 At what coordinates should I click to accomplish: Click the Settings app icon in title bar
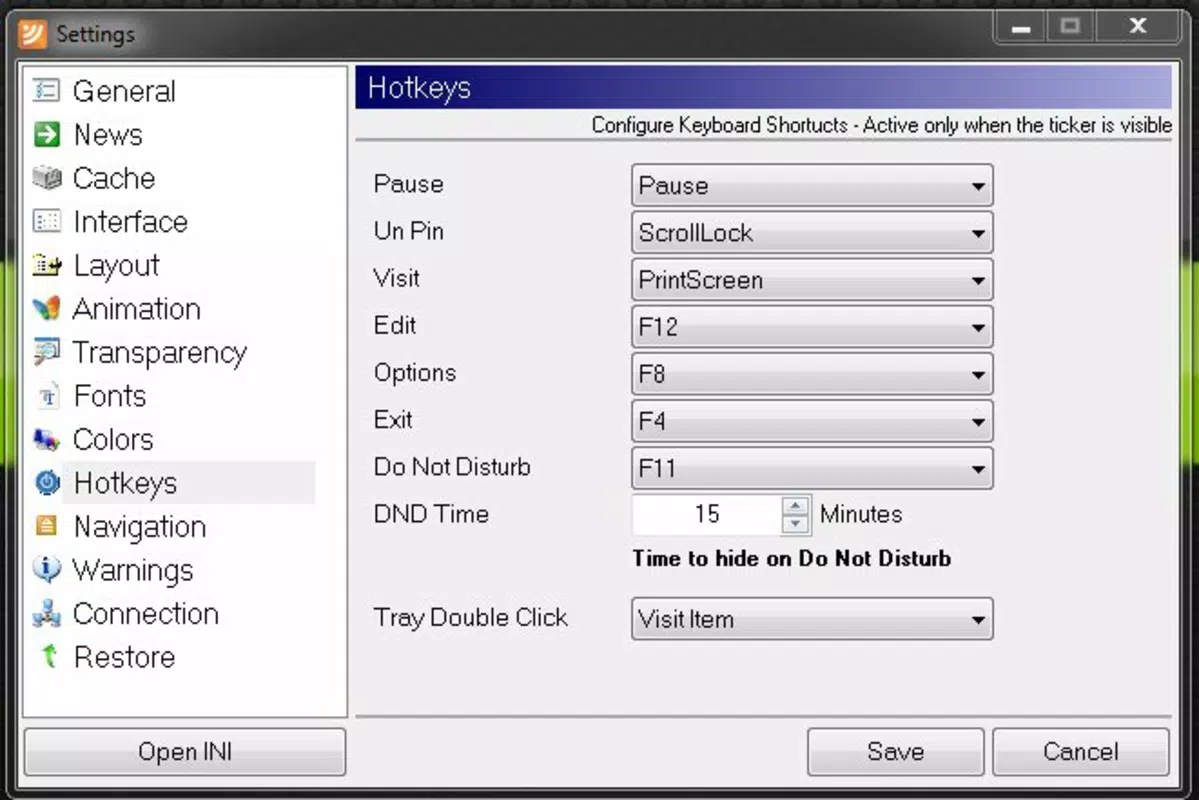click(x=32, y=34)
